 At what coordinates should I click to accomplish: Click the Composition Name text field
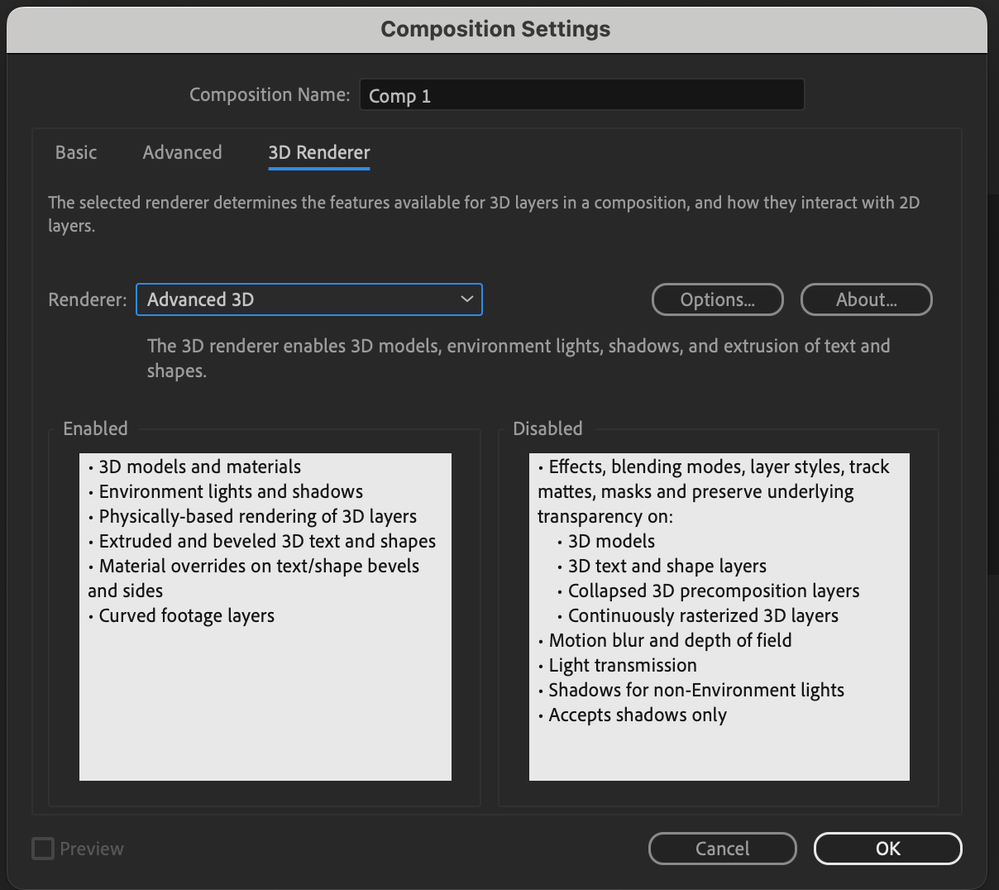[x=581, y=96]
